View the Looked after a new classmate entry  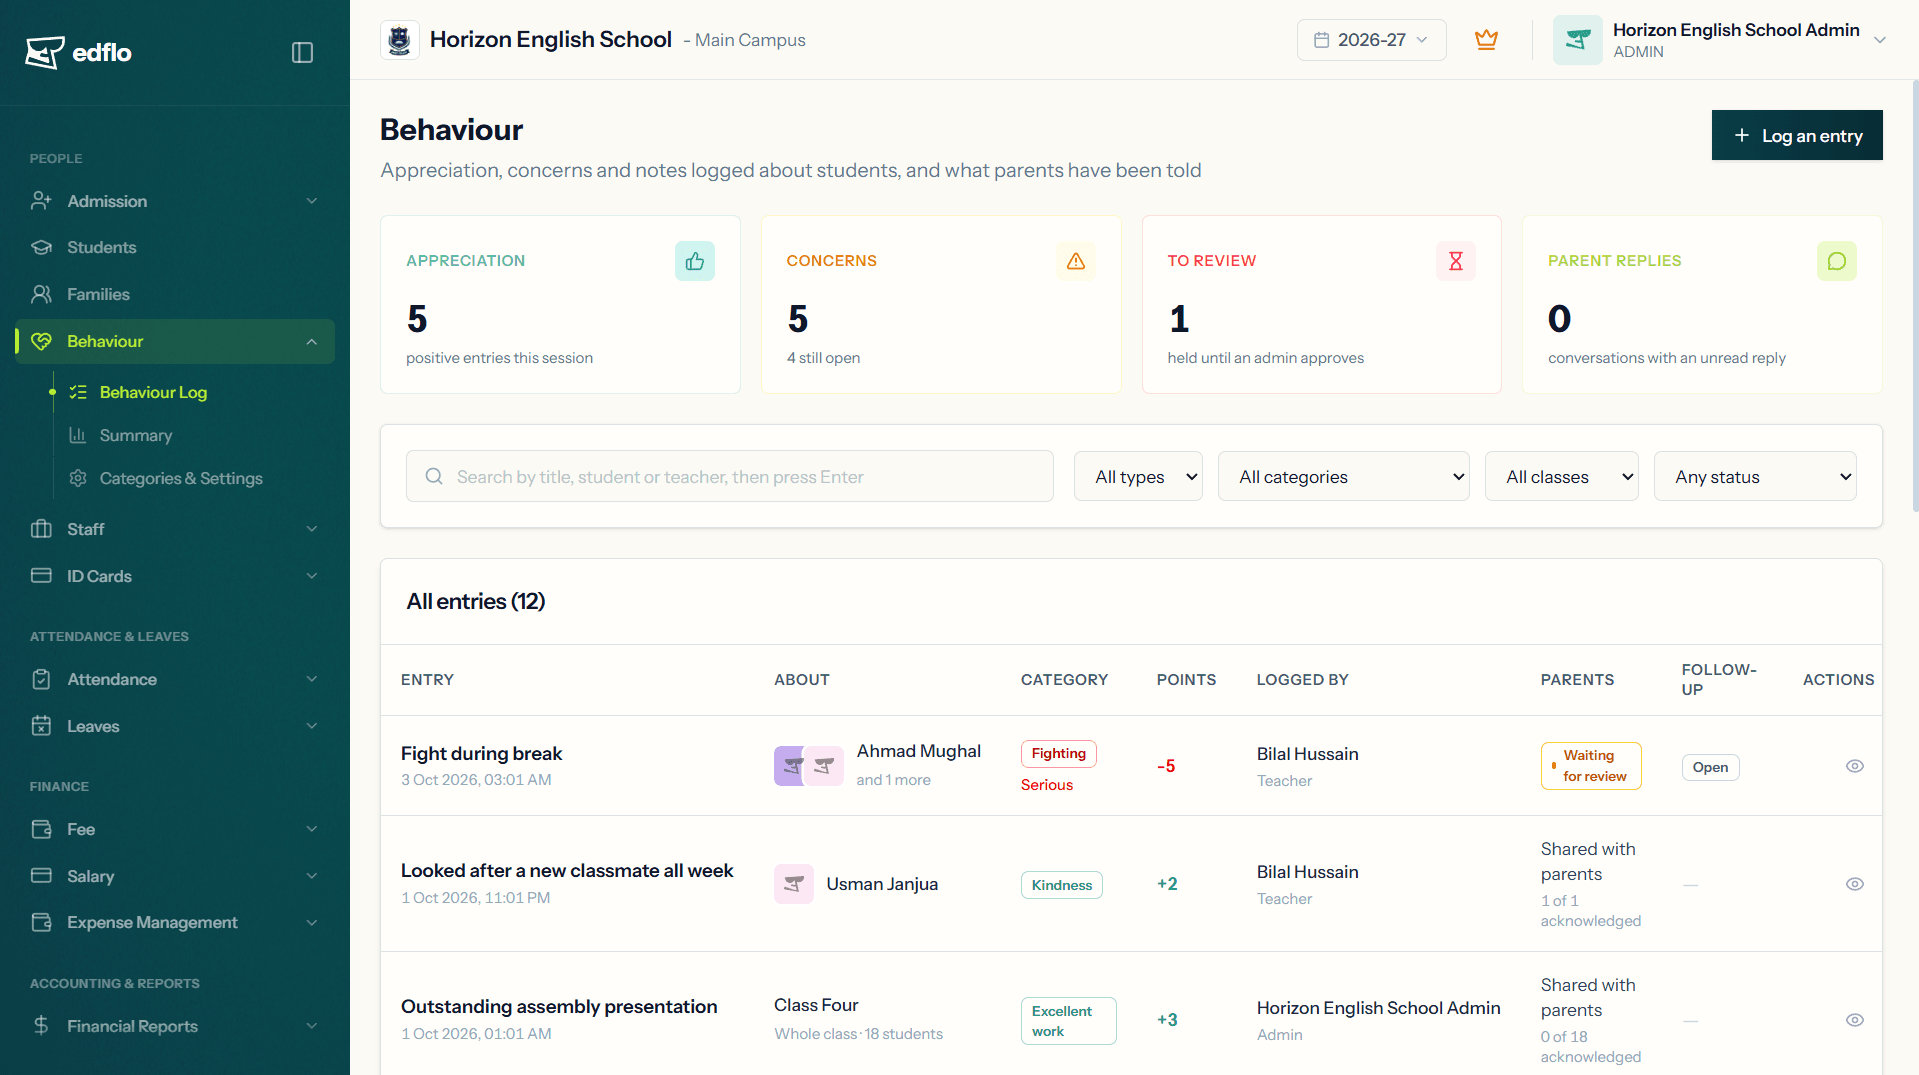point(1854,884)
